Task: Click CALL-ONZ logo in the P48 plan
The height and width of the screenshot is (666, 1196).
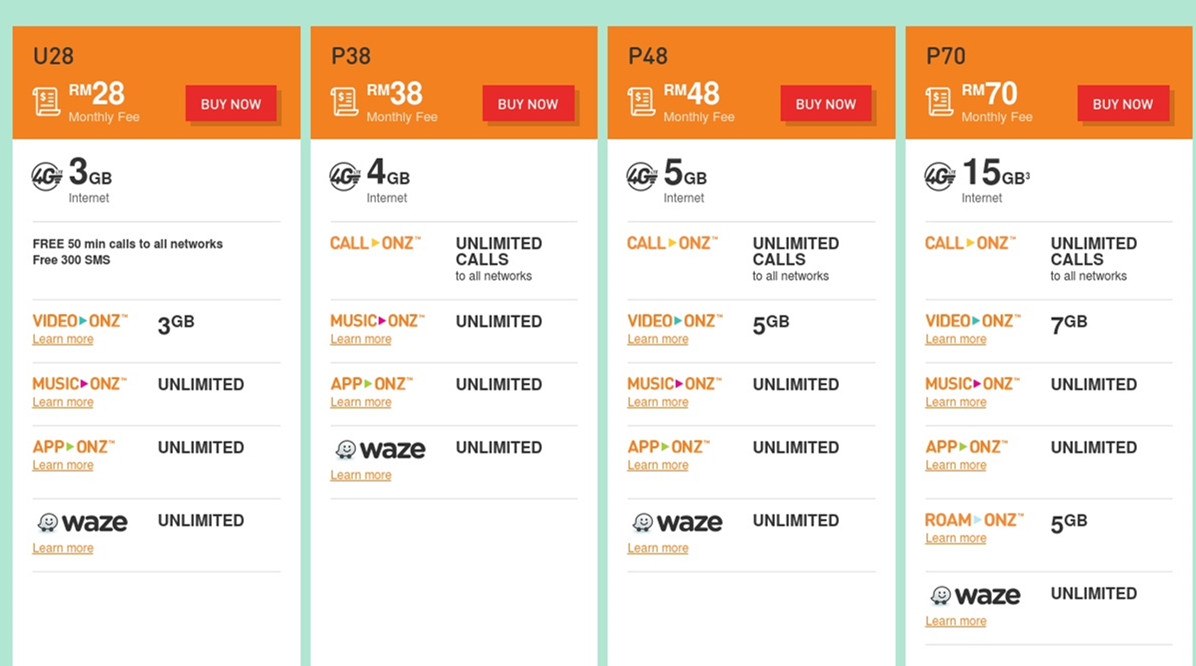Action: 672,243
